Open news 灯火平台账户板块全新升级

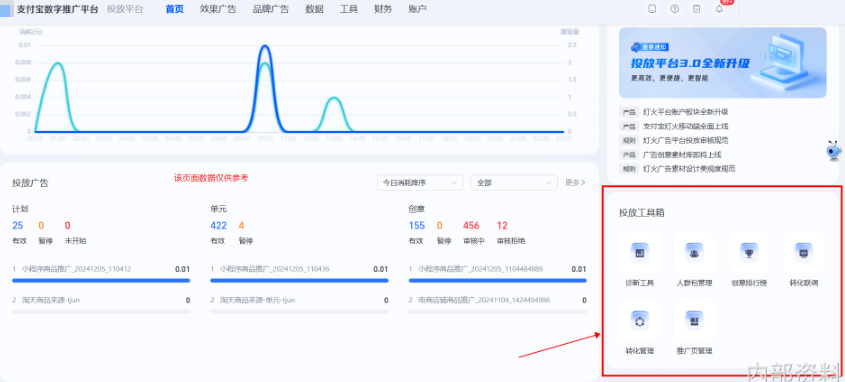click(x=685, y=112)
